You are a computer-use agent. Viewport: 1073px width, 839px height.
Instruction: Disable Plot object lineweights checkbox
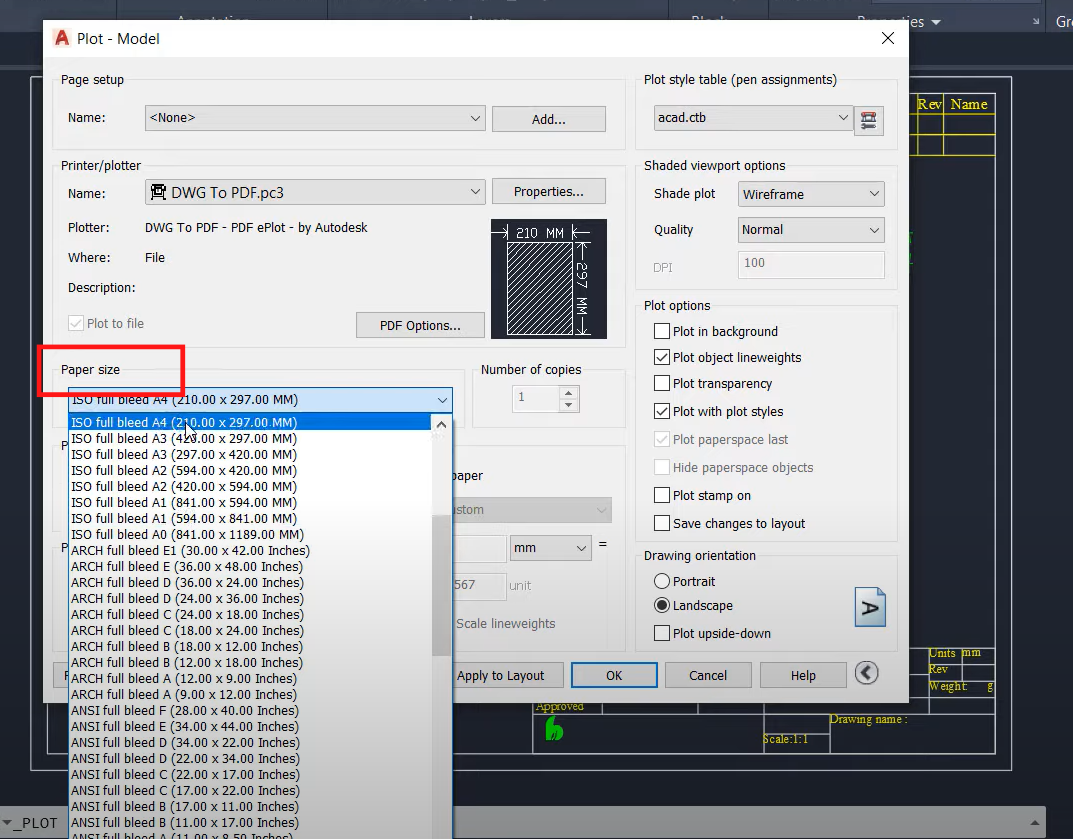click(662, 357)
